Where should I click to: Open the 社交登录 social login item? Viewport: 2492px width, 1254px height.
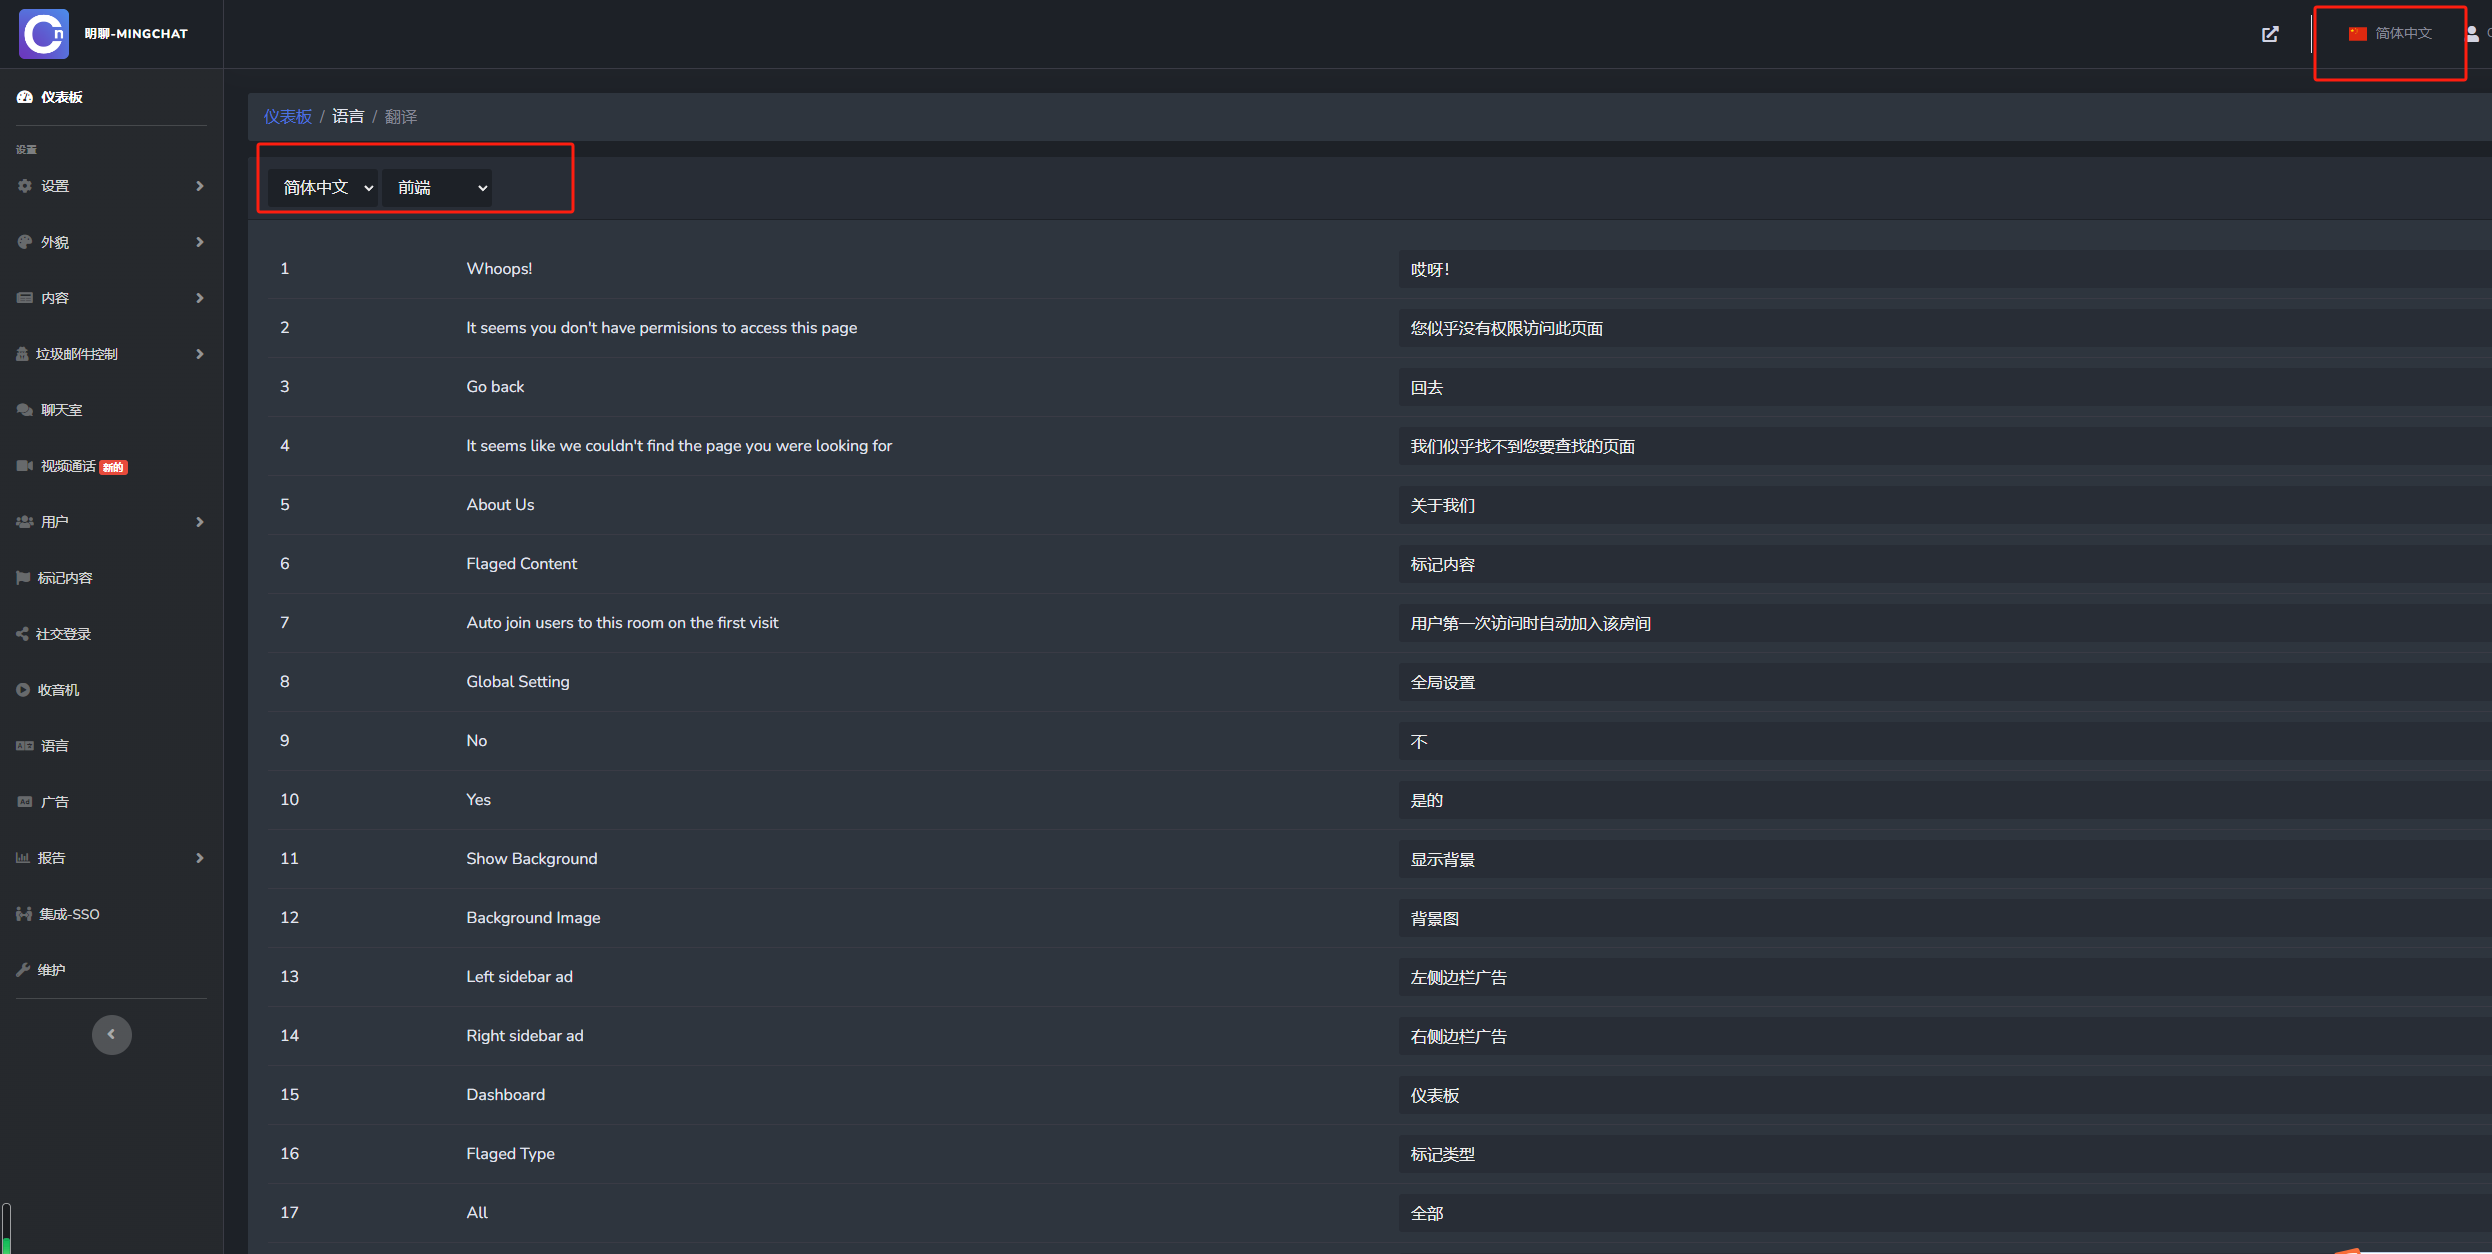click(63, 634)
